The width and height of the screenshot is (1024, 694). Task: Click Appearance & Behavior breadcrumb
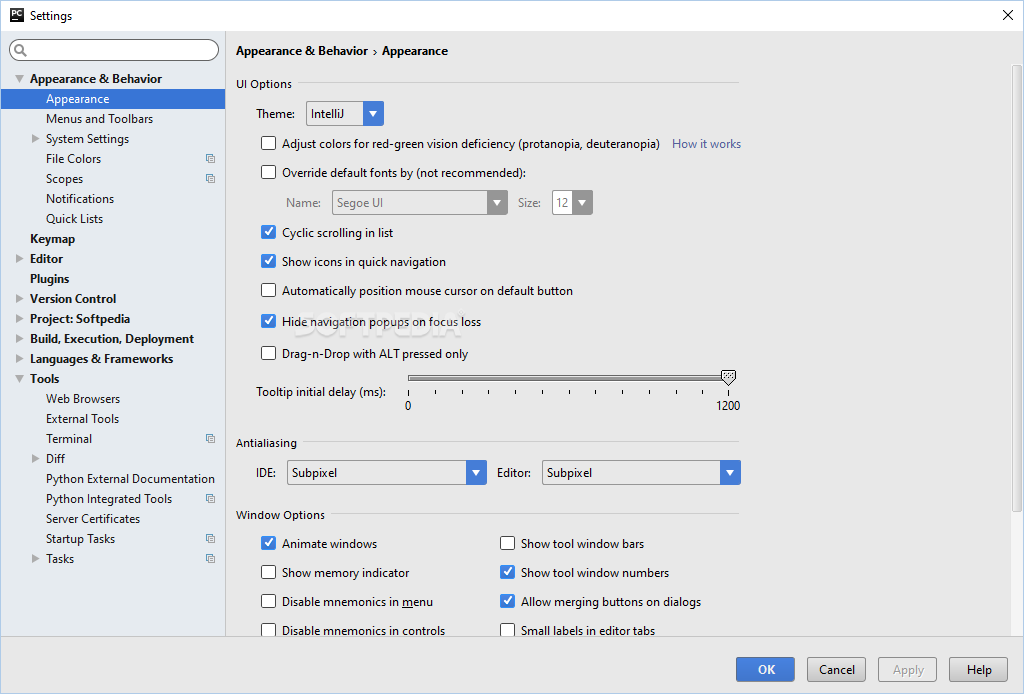point(302,51)
